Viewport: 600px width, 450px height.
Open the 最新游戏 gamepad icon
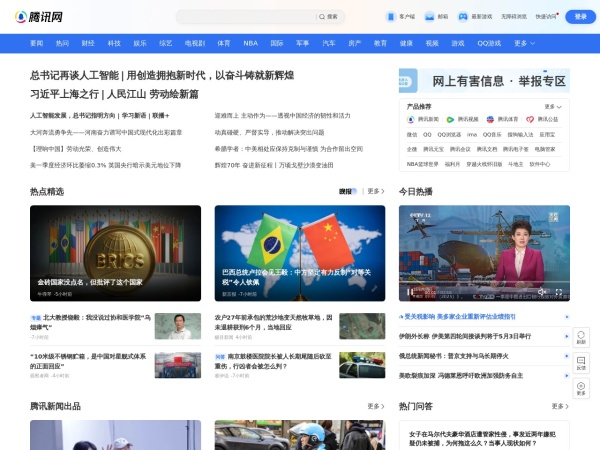(463, 17)
